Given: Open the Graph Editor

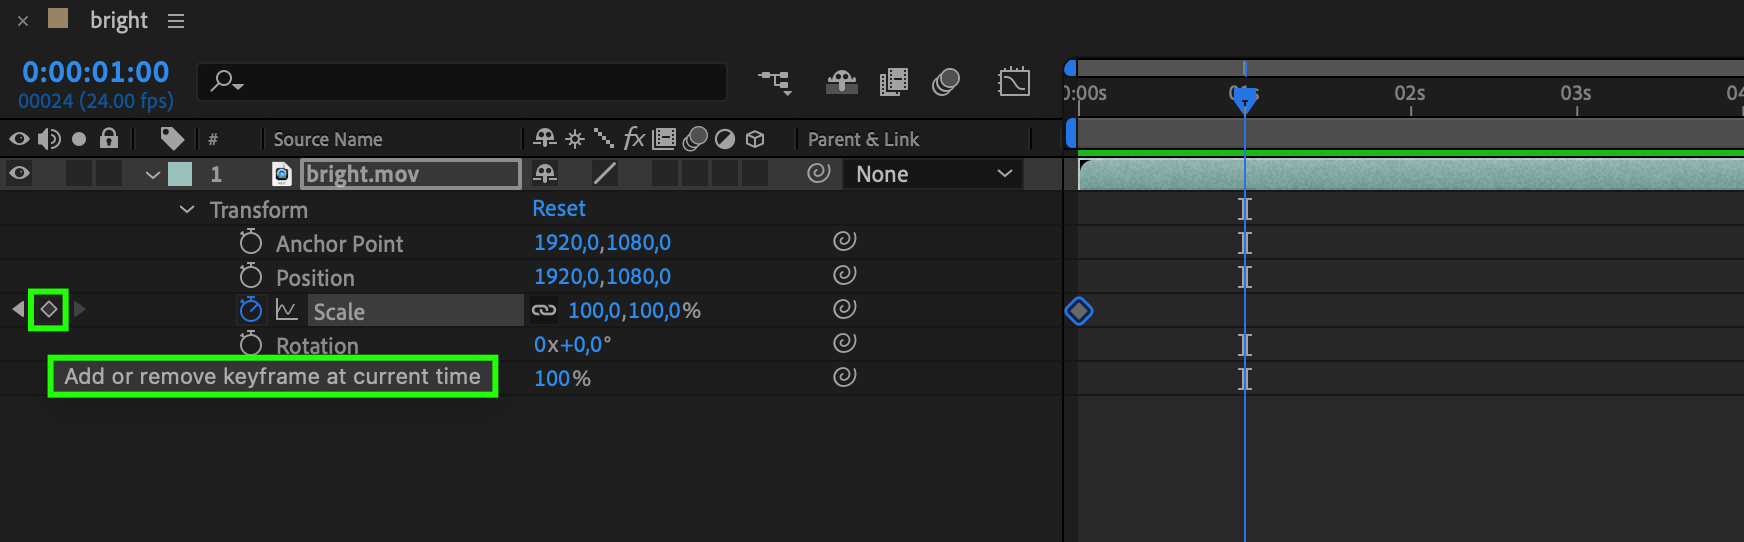Looking at the screenshot, I should [1013, 82].
